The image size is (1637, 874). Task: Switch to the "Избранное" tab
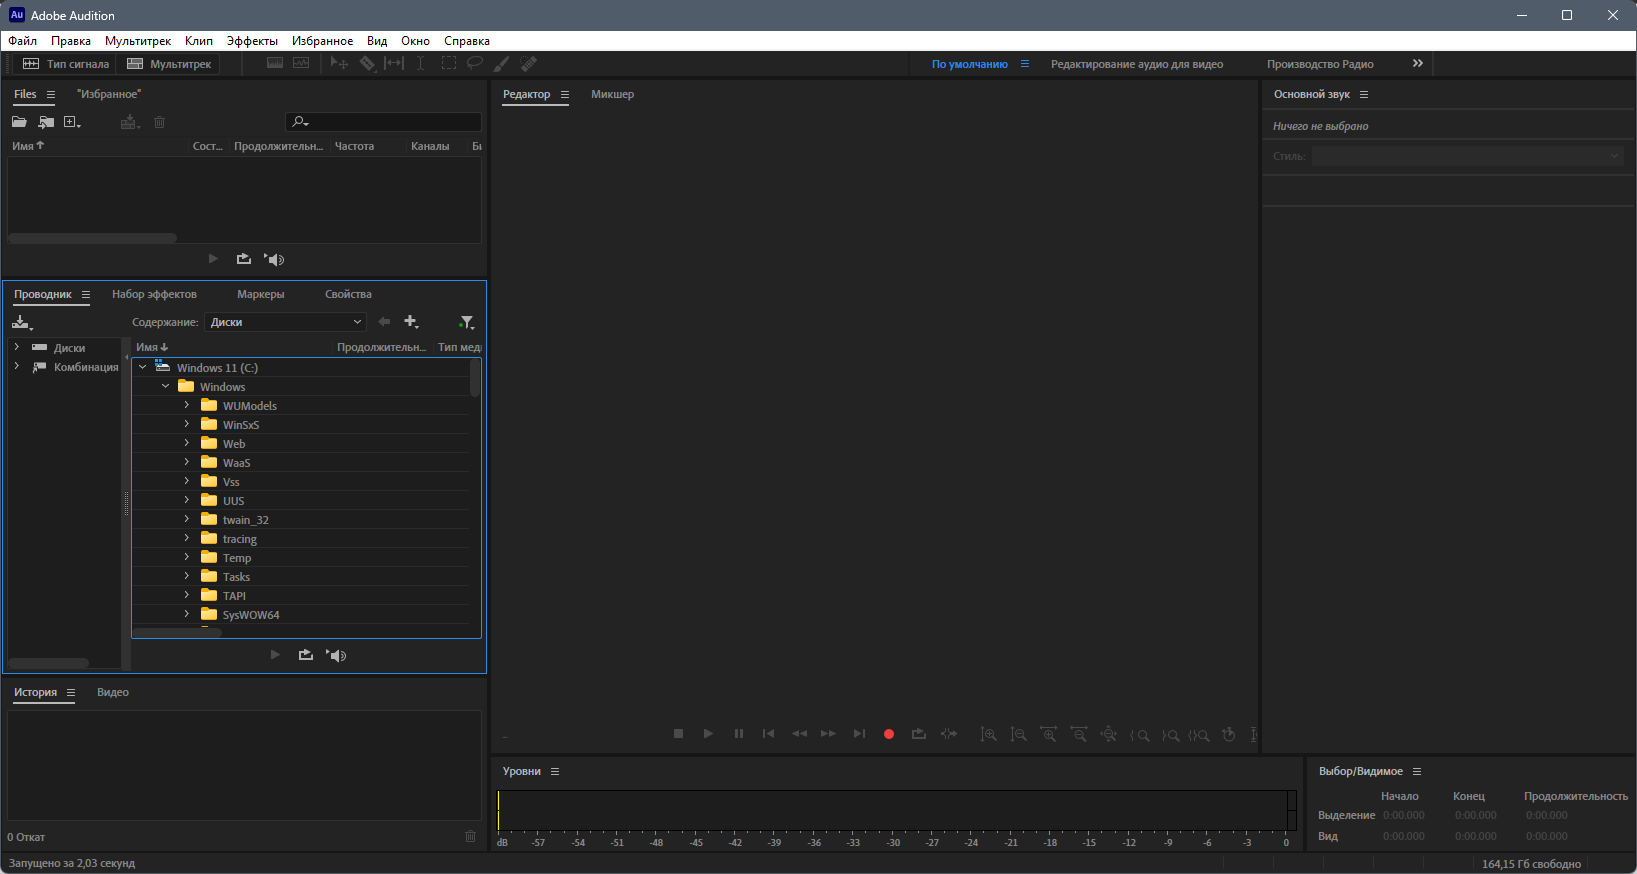109,94
